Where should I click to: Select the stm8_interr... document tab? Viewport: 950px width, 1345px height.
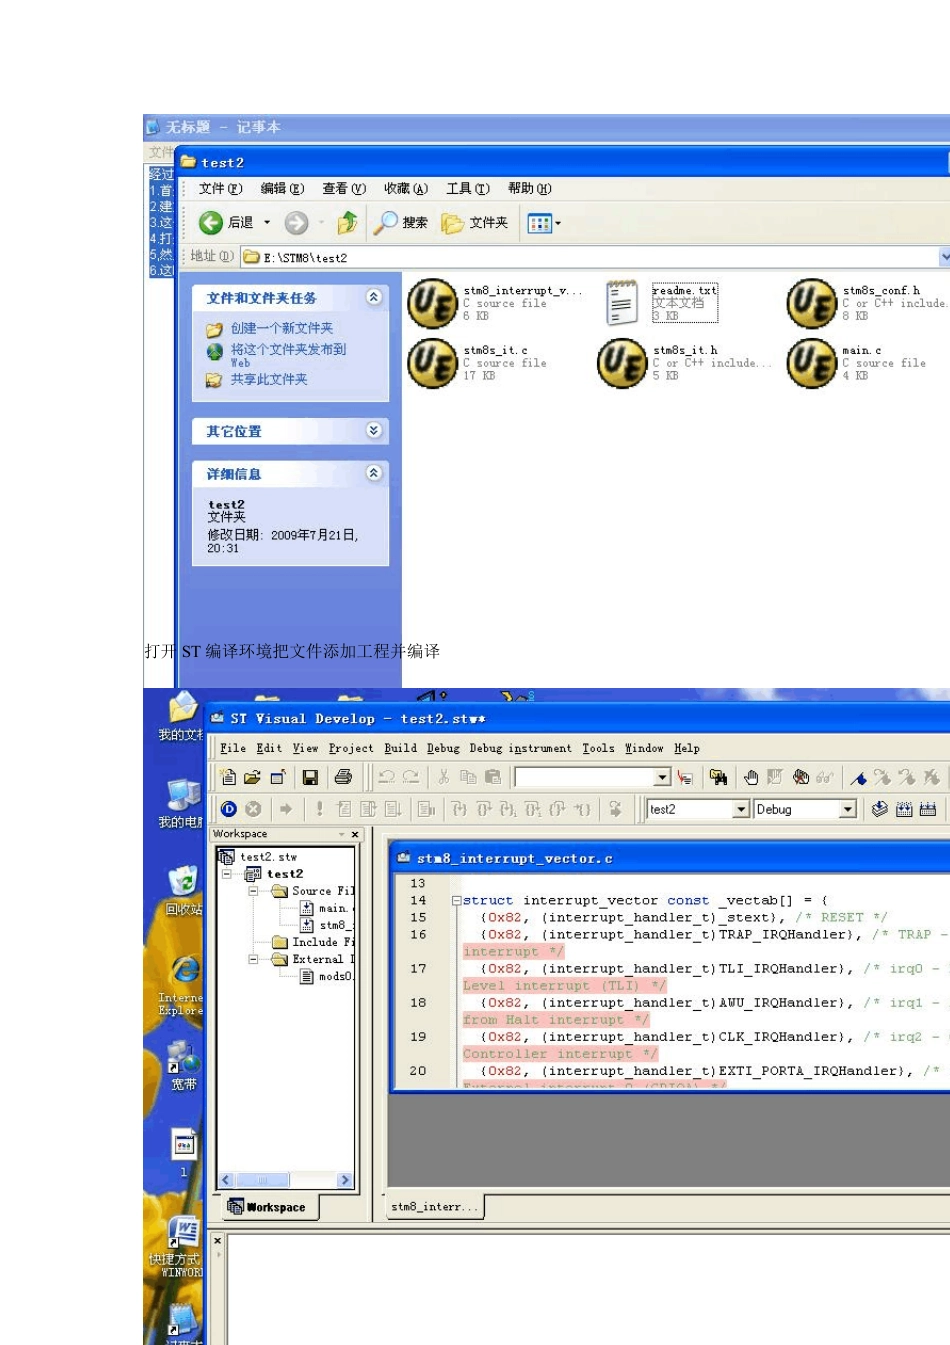[x=435, y=1207]
